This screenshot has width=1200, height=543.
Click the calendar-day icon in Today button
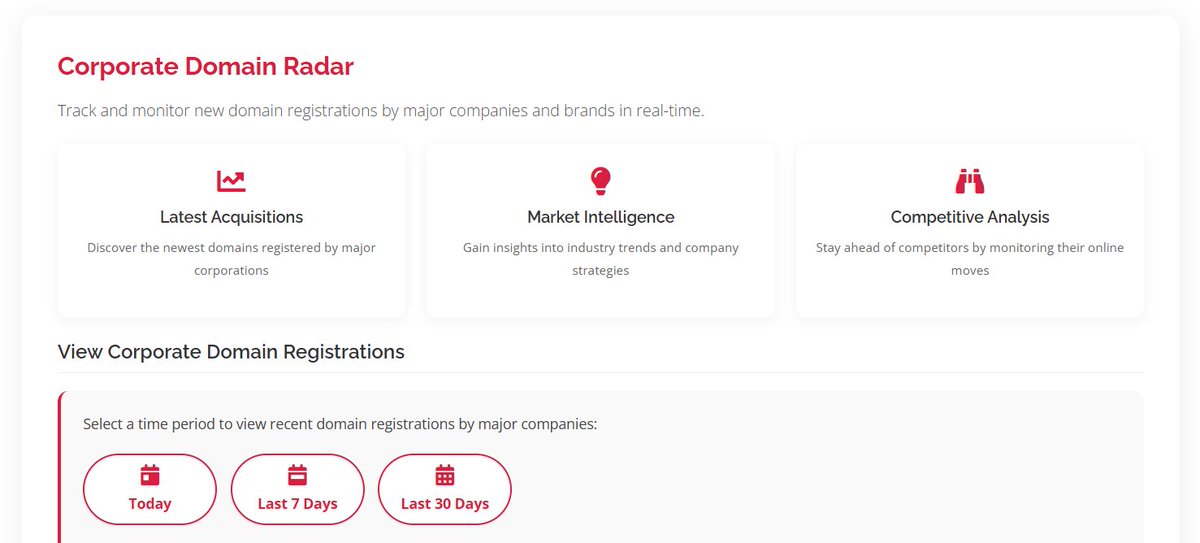[x=150, y=475]
